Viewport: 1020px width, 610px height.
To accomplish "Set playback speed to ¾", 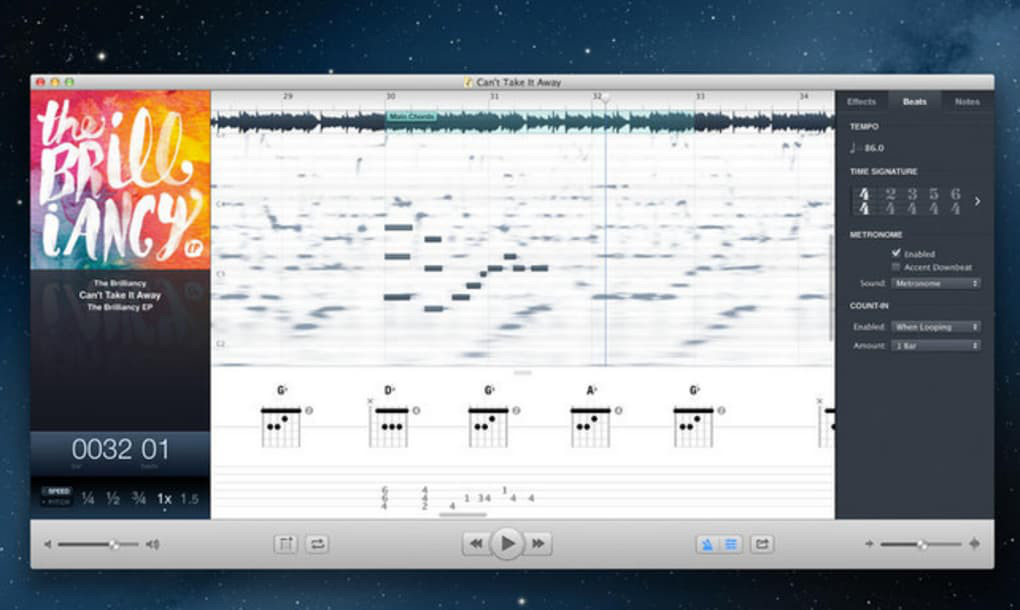I will coord(139,499).
